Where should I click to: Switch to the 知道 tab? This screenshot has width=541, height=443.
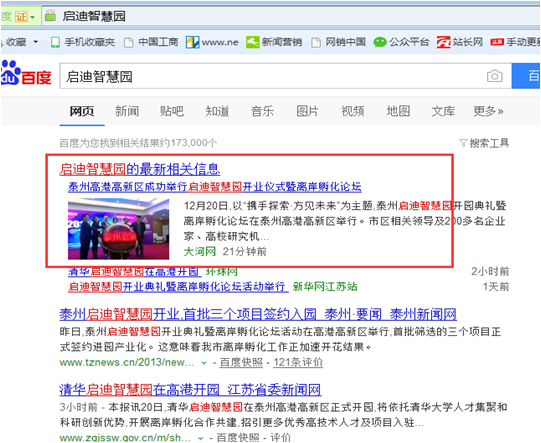[217, 111]
